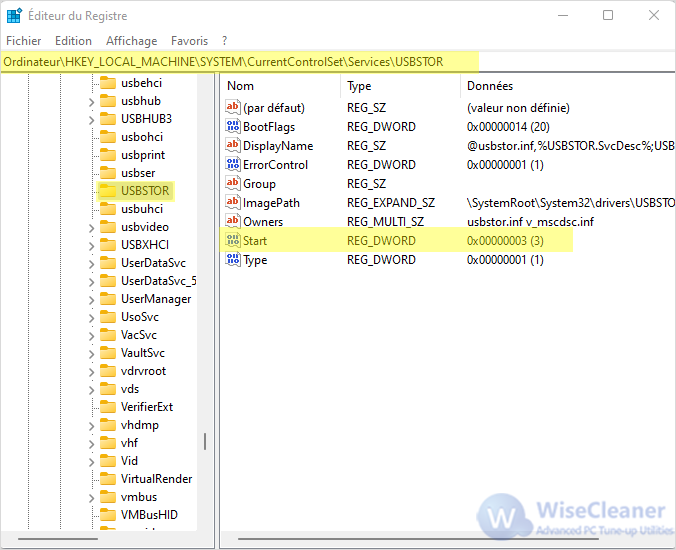Click the usbprint folder icon
Viewport: 676px width, 550px height.
(108, 155)
